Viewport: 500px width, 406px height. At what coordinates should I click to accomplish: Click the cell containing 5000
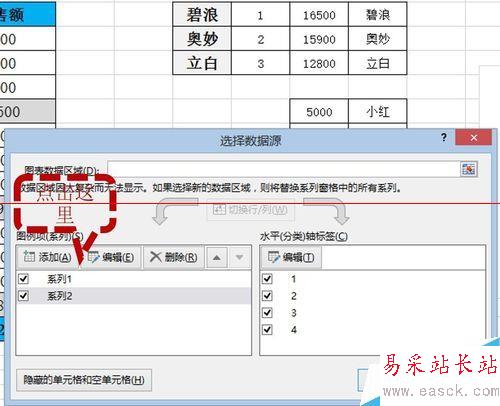point(319,112)
